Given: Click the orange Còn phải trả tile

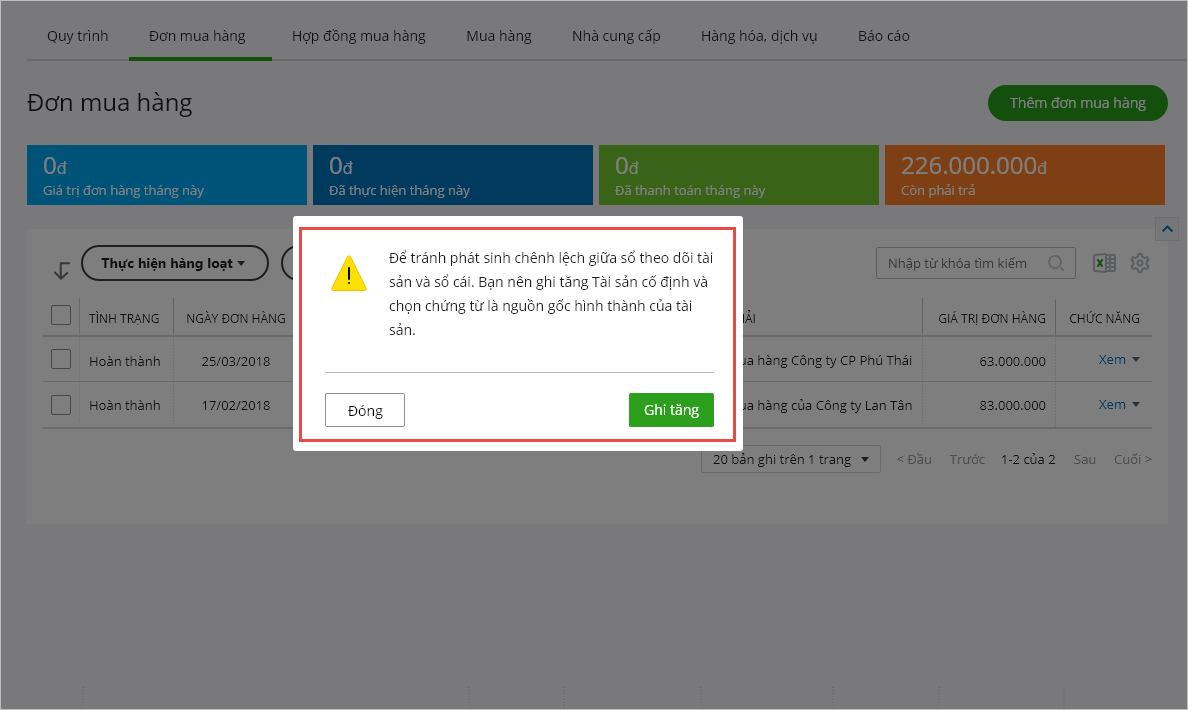Looking at the screenshot, I should click(x=1024, y=175).
